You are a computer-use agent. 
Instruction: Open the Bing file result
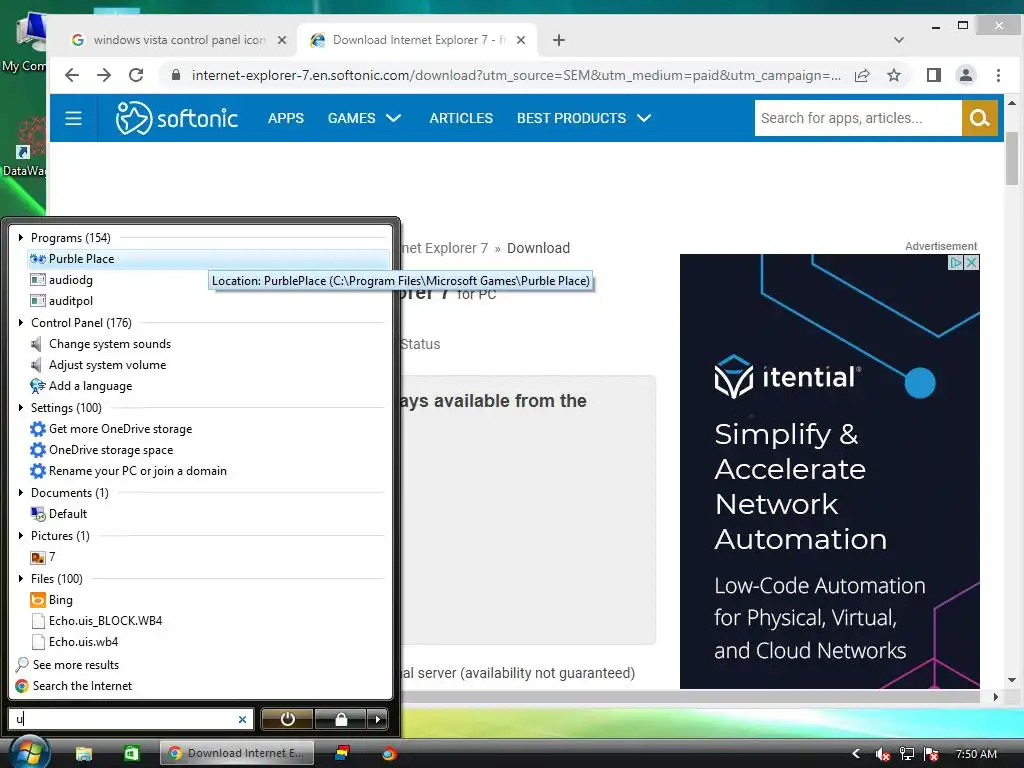(52, 600)
